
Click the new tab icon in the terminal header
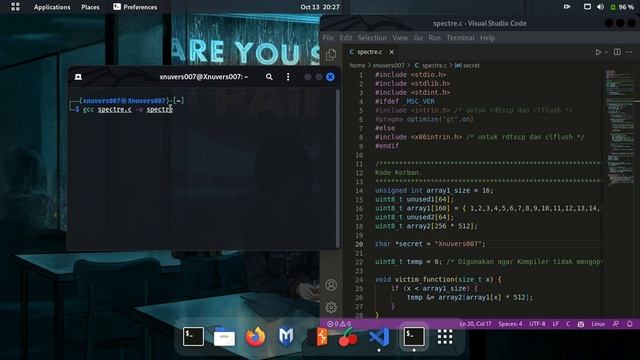pos(78,77)
